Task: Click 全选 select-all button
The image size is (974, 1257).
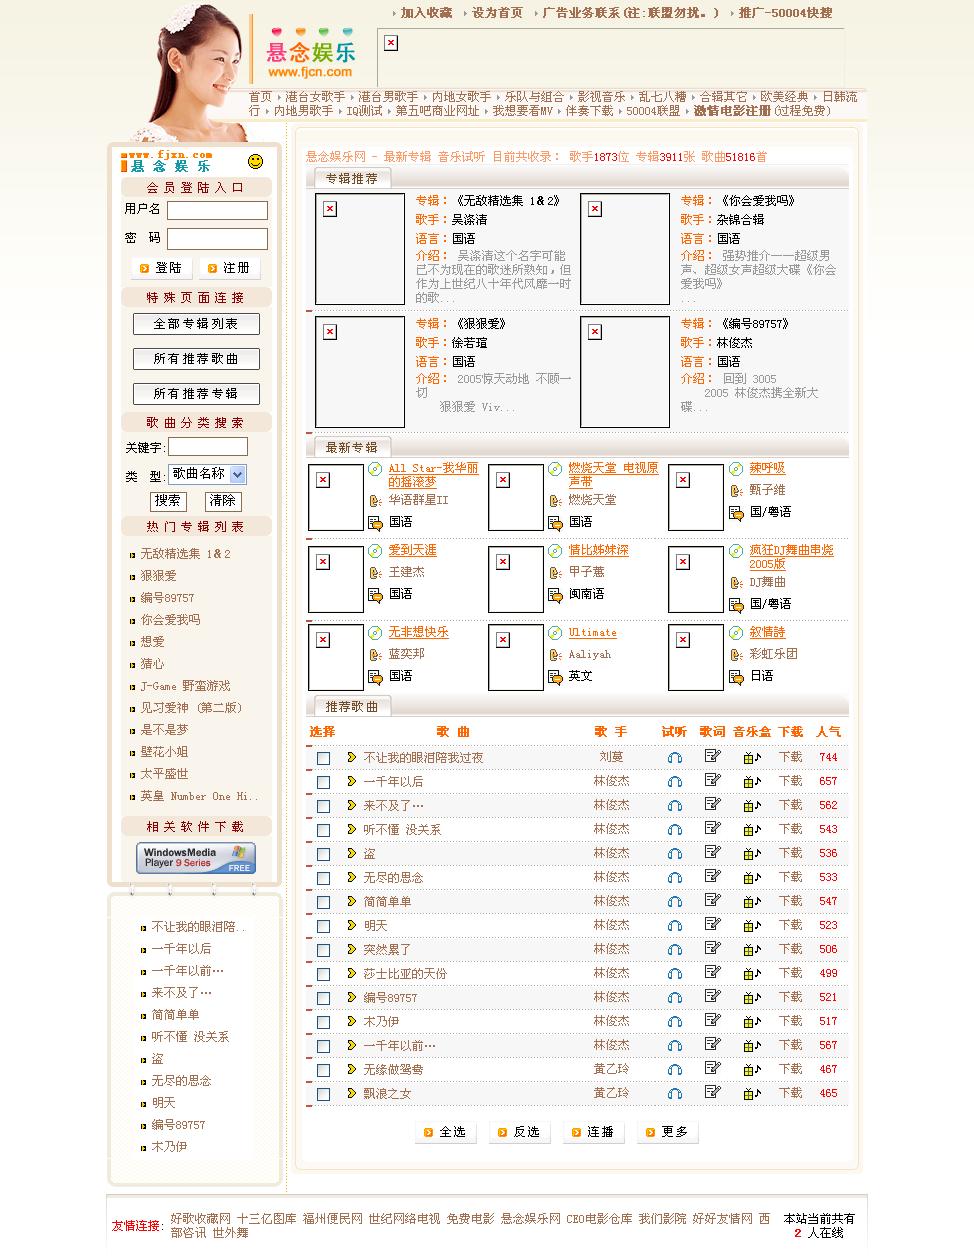Action: [x=444, y=1132]
